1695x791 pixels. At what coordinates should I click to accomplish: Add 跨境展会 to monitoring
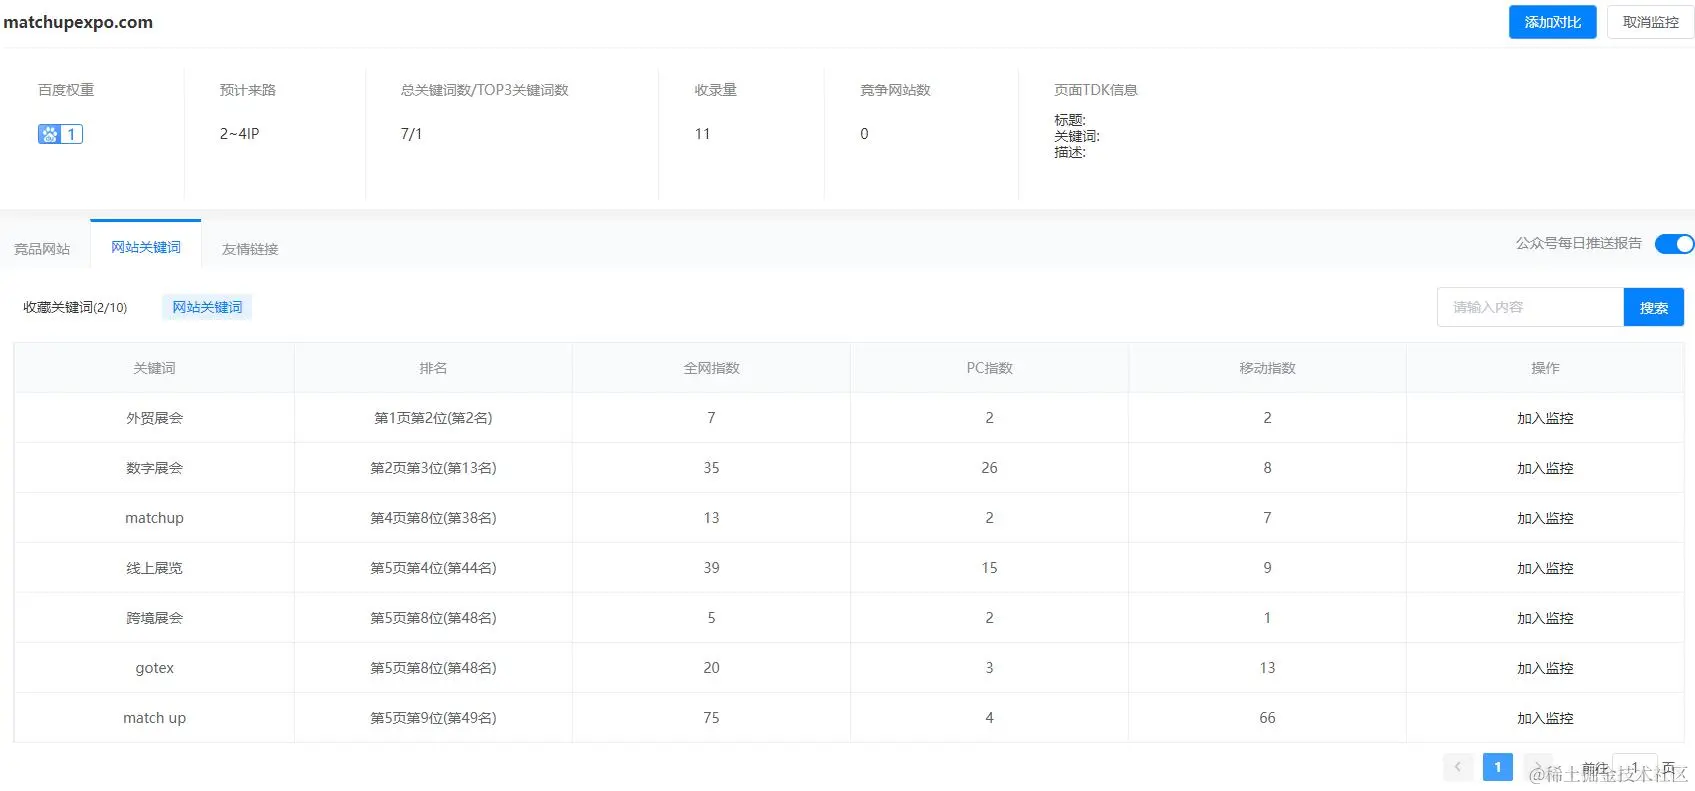pos(1545,618)
